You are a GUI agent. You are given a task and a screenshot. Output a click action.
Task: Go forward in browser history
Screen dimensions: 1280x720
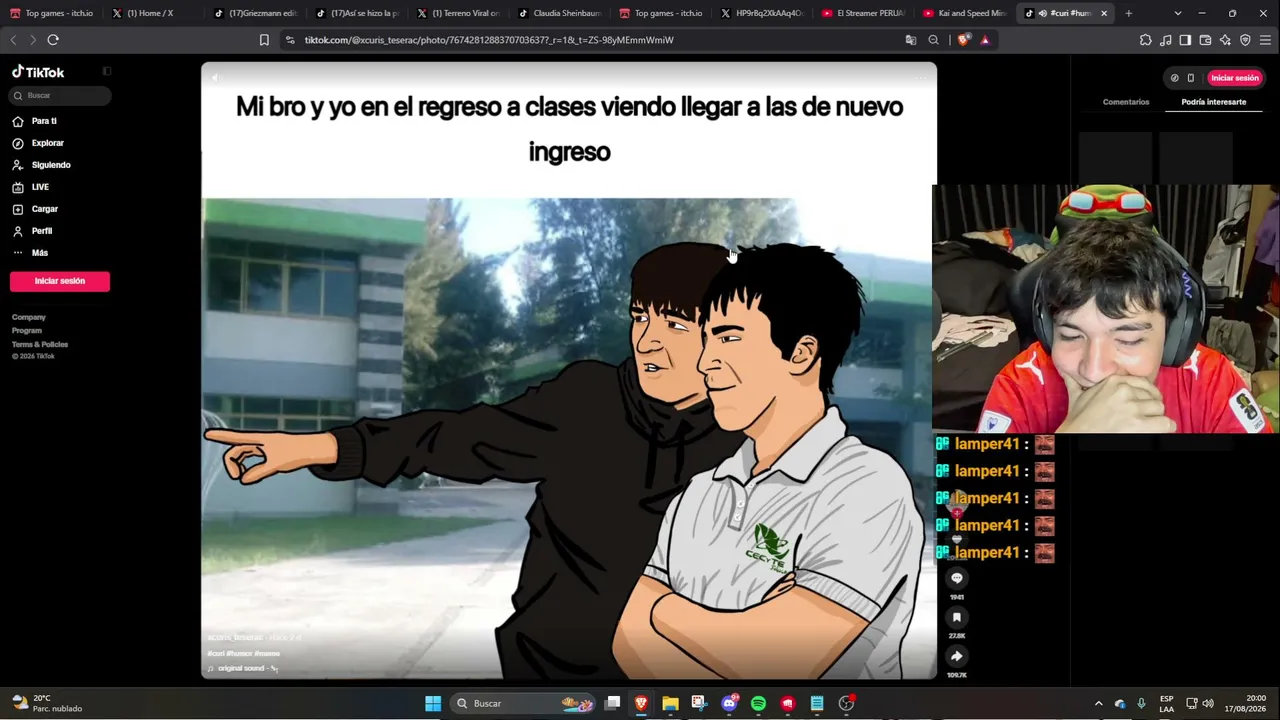(x=32, y=40)
